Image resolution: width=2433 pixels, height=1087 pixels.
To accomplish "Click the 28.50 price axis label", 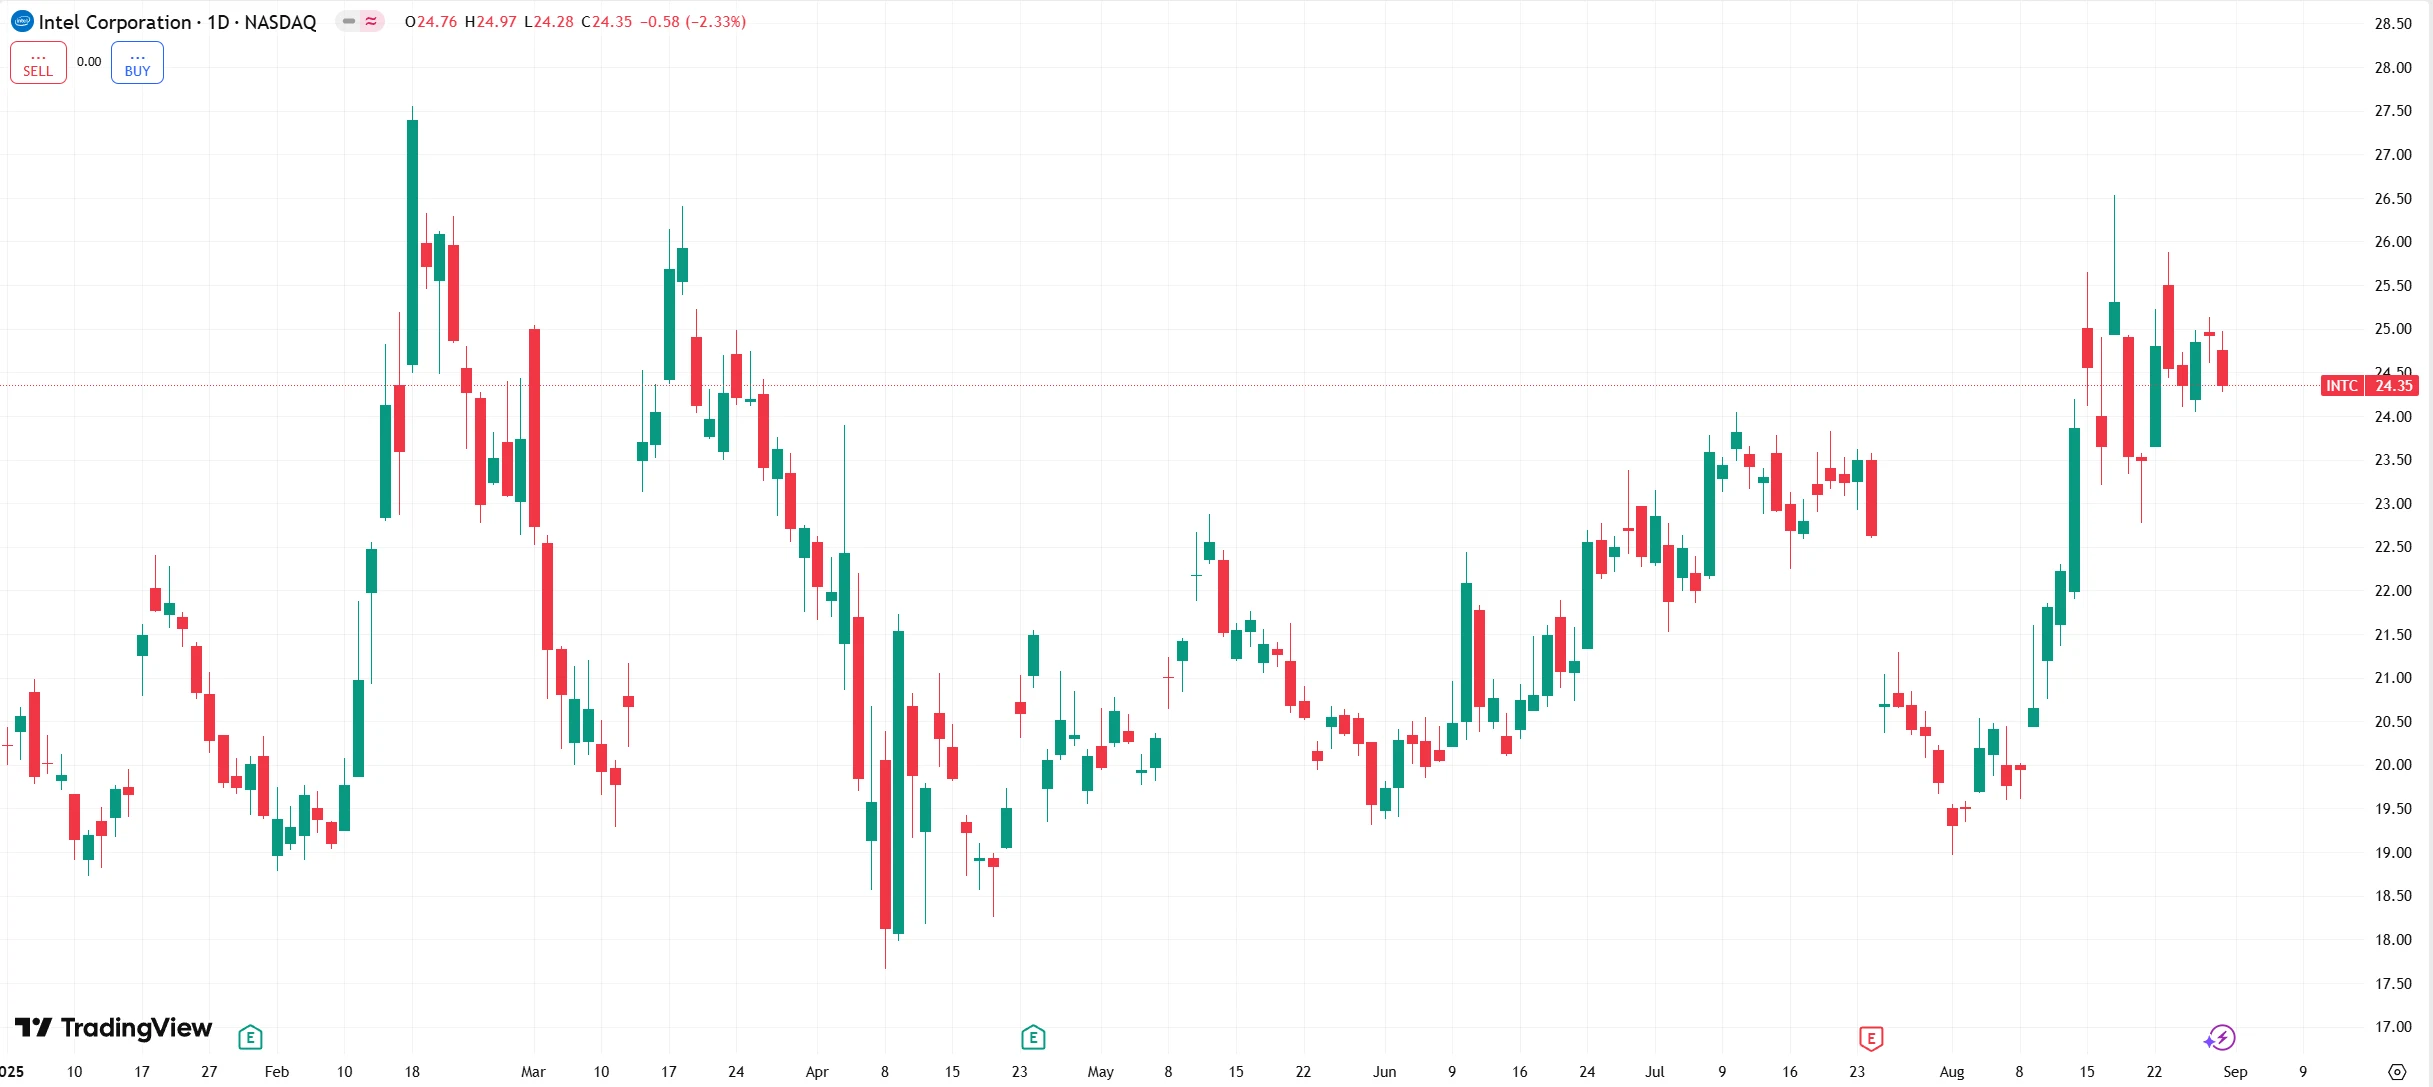I will [x=2393, y=24].
